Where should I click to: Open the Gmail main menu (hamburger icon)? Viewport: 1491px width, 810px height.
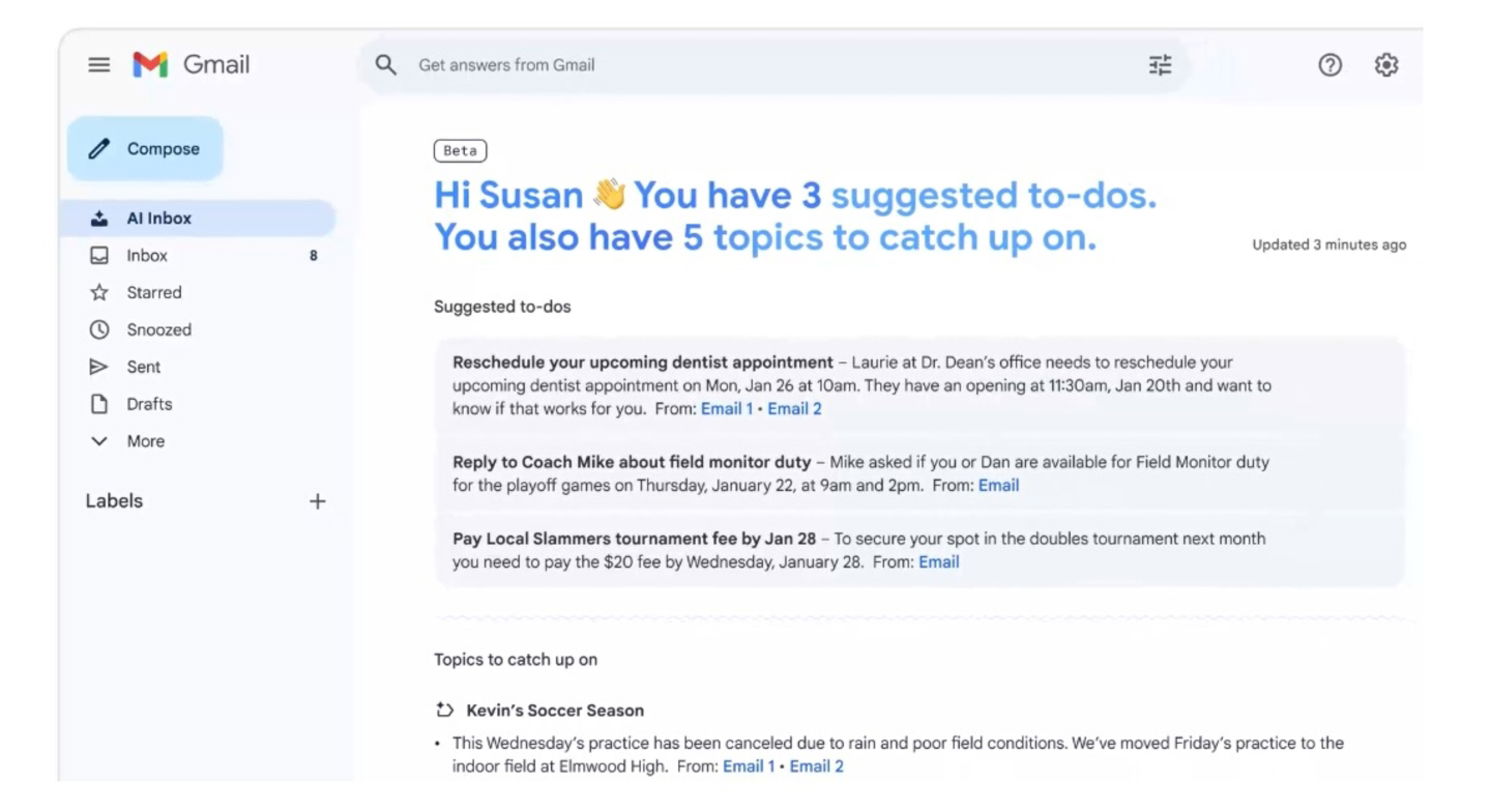[x=99, y=64]
